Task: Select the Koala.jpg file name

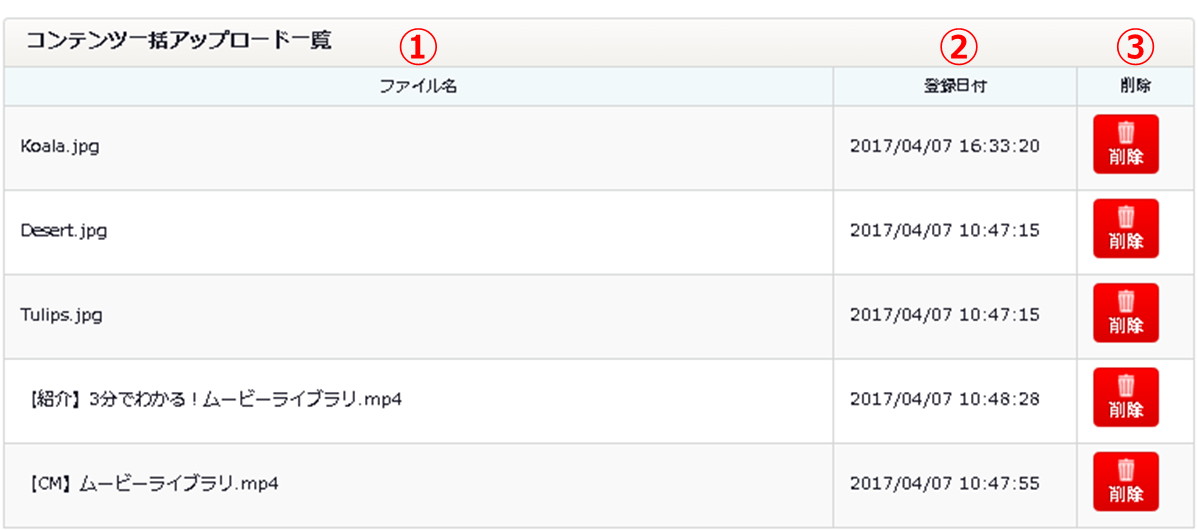Action: (60, 147)
